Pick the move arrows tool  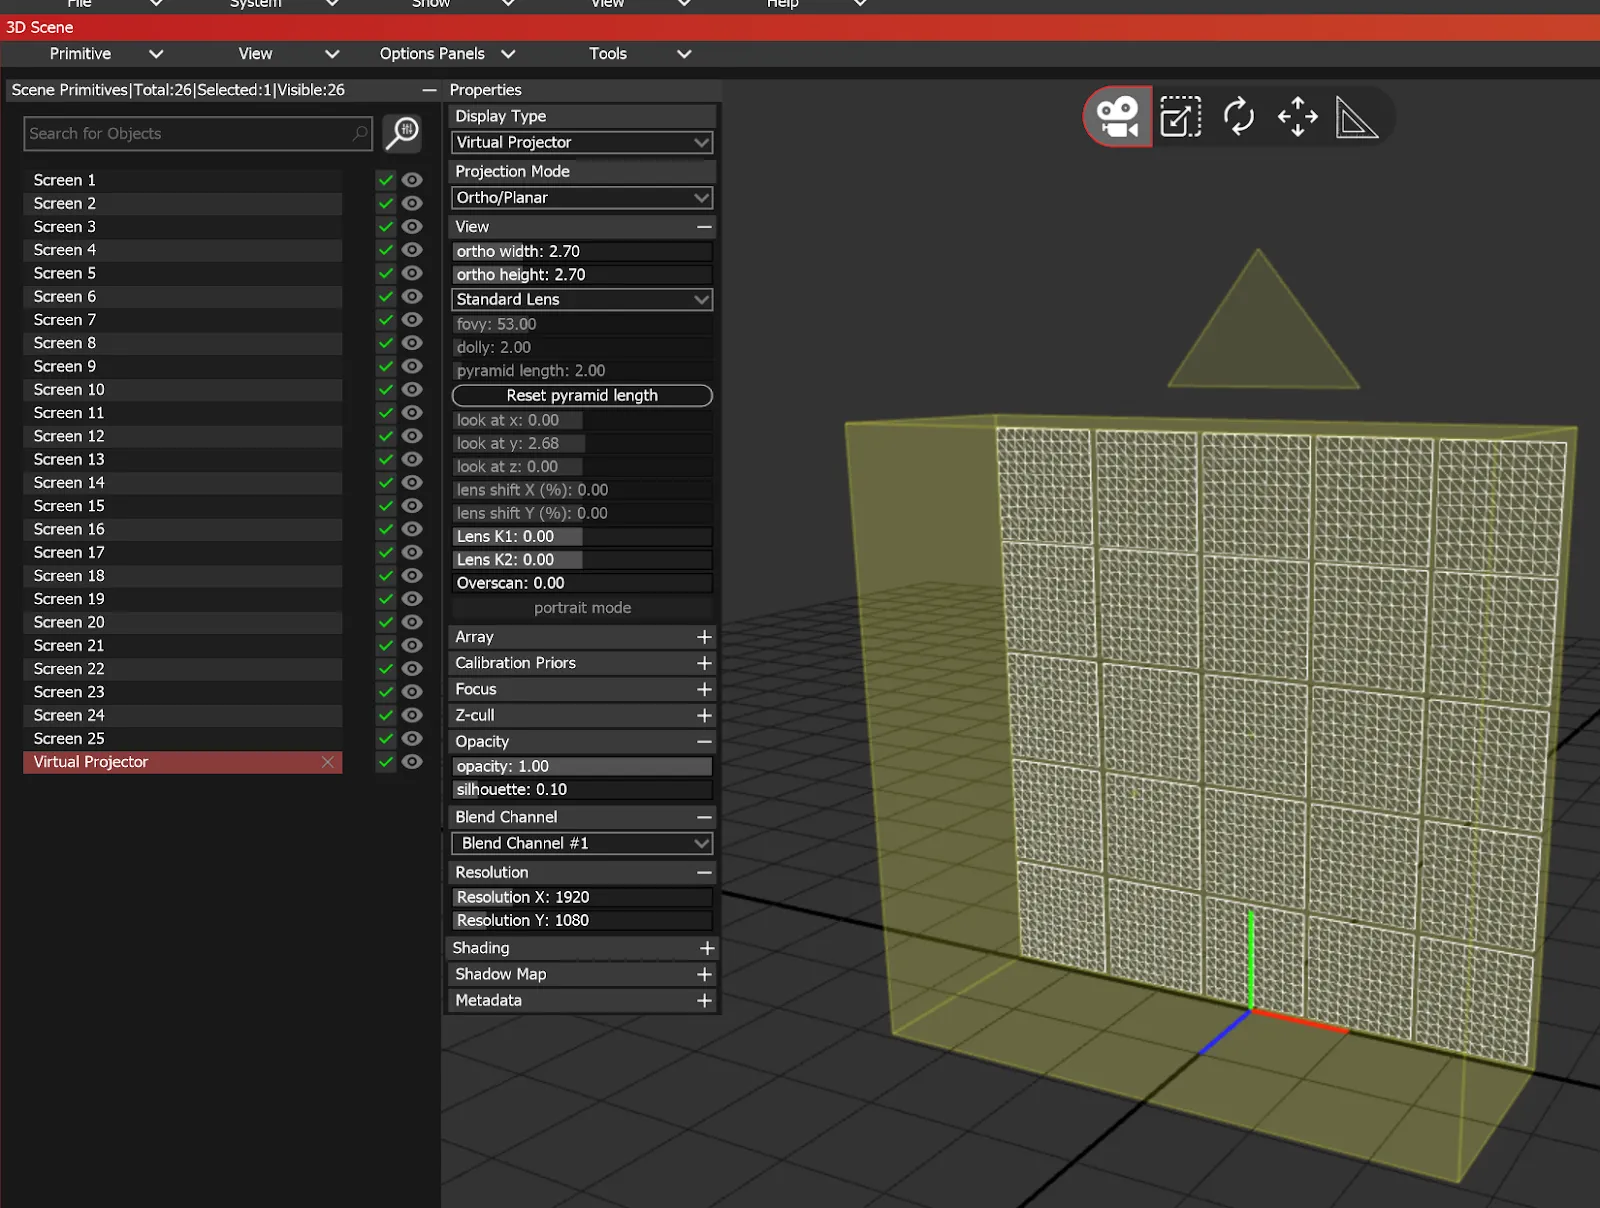pyautogui.click(x=1298, y=117)
